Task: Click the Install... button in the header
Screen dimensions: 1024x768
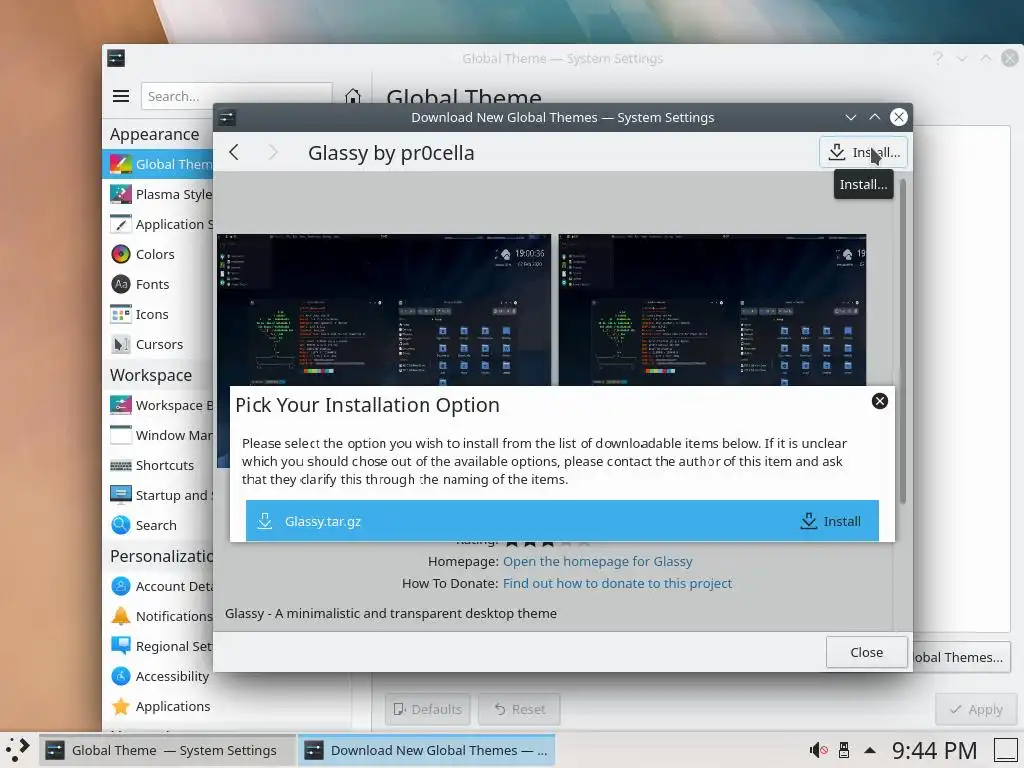Action: coord(863,152)
